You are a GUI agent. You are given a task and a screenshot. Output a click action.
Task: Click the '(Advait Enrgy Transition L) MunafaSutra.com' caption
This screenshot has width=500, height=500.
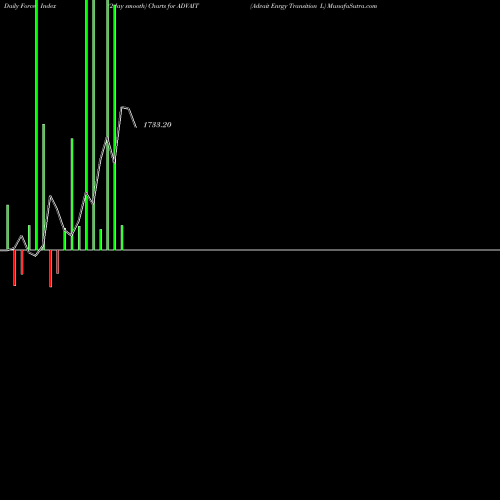tap(314, 6)
